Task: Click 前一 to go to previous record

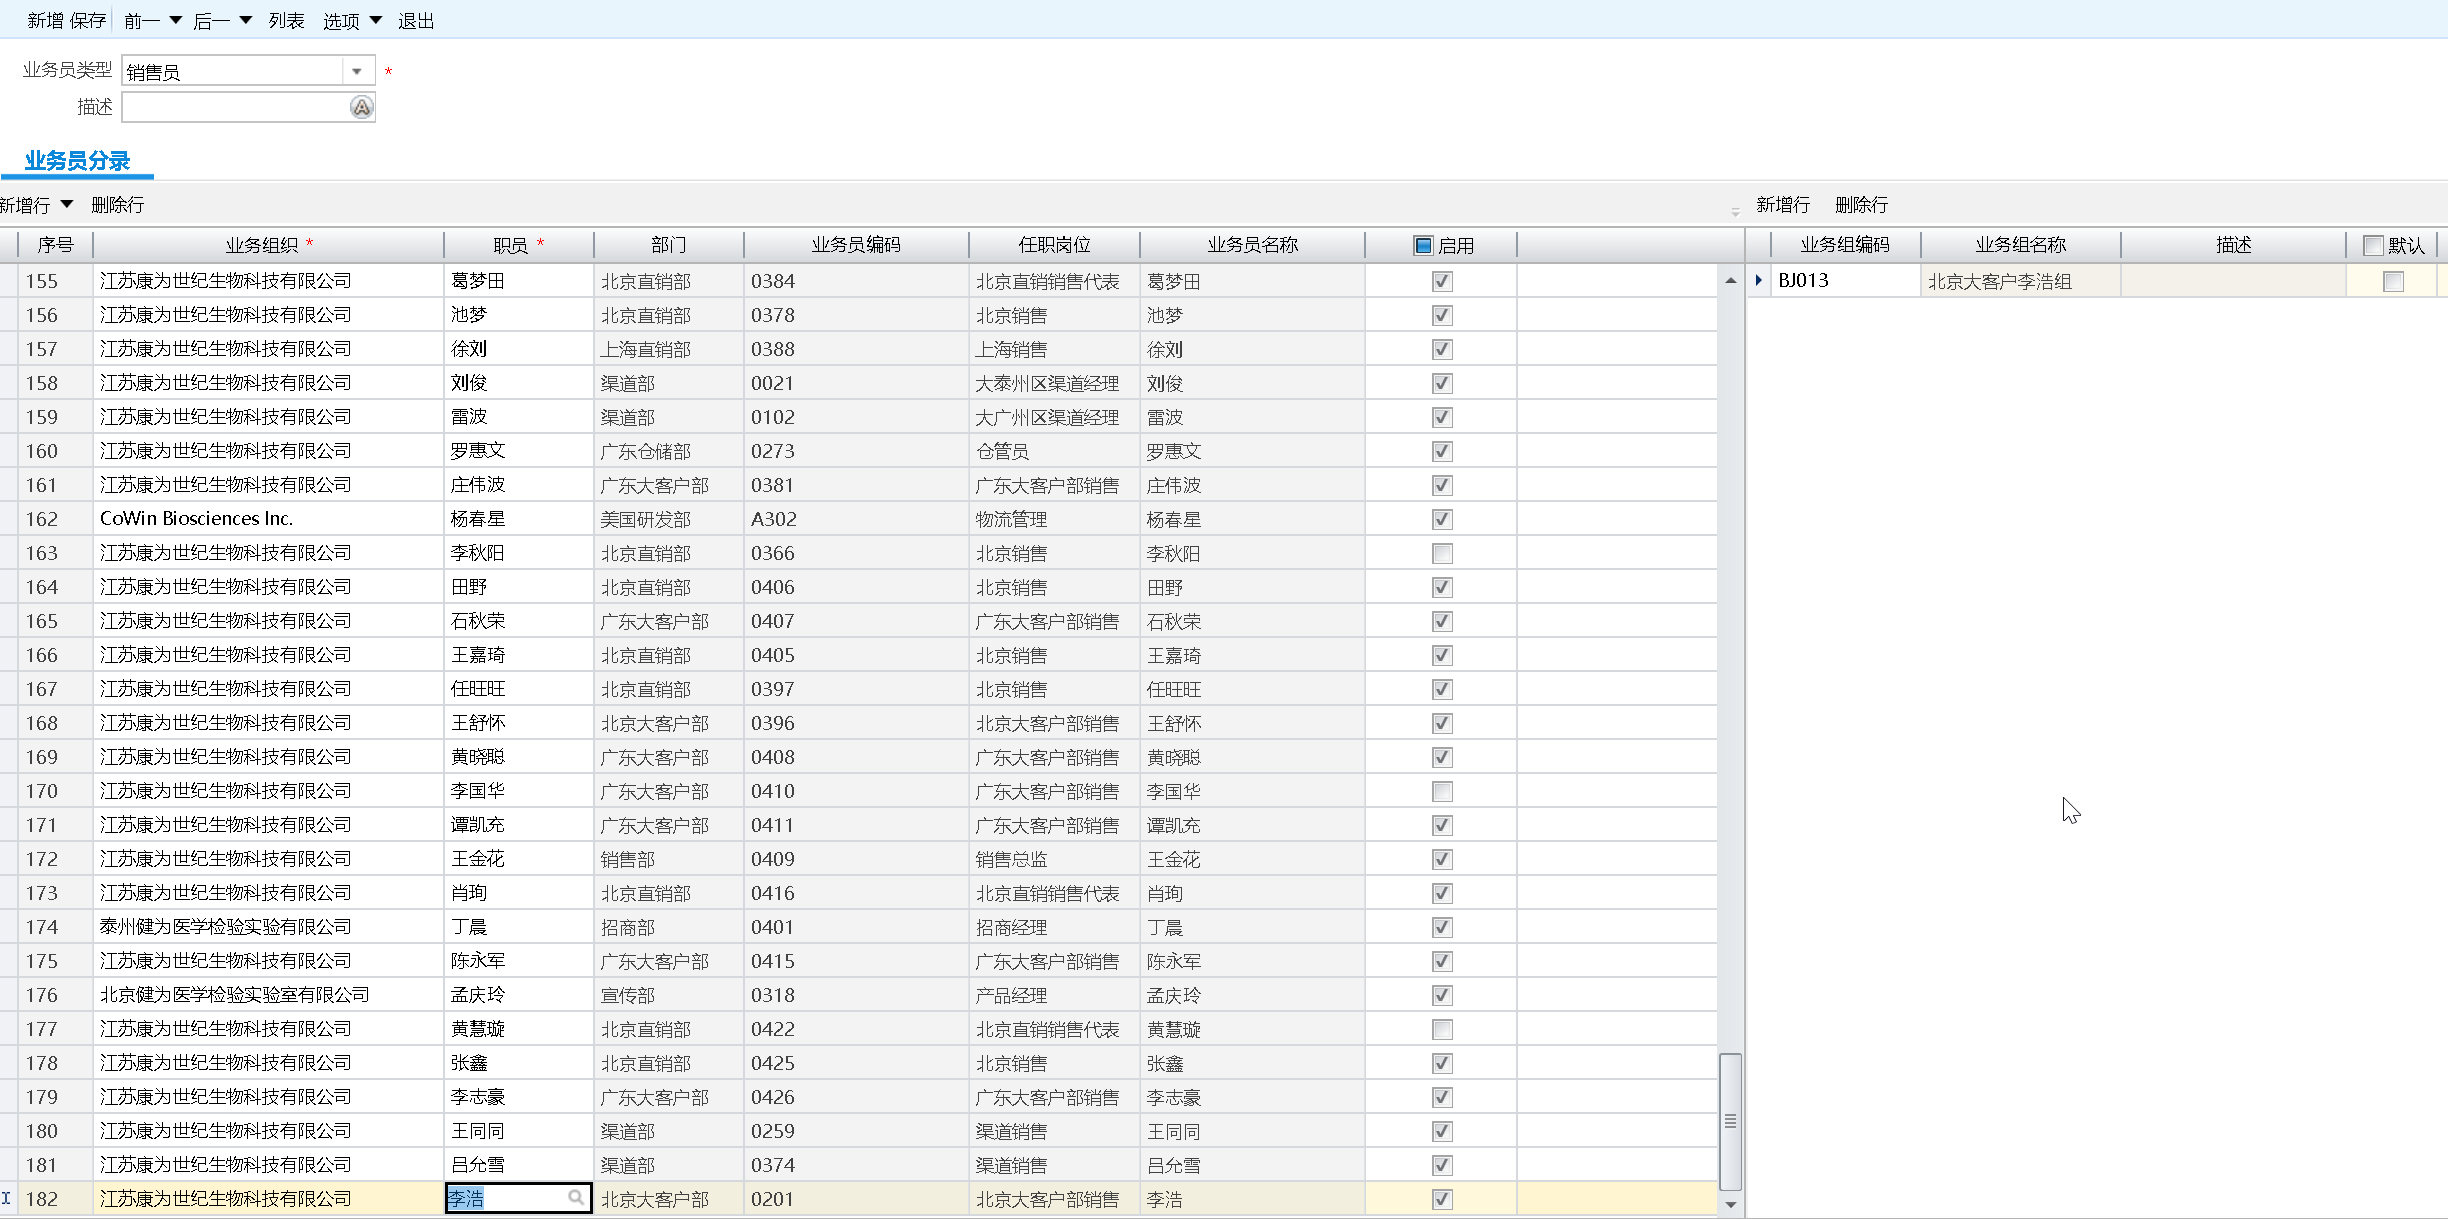Action: coord(142,21)
